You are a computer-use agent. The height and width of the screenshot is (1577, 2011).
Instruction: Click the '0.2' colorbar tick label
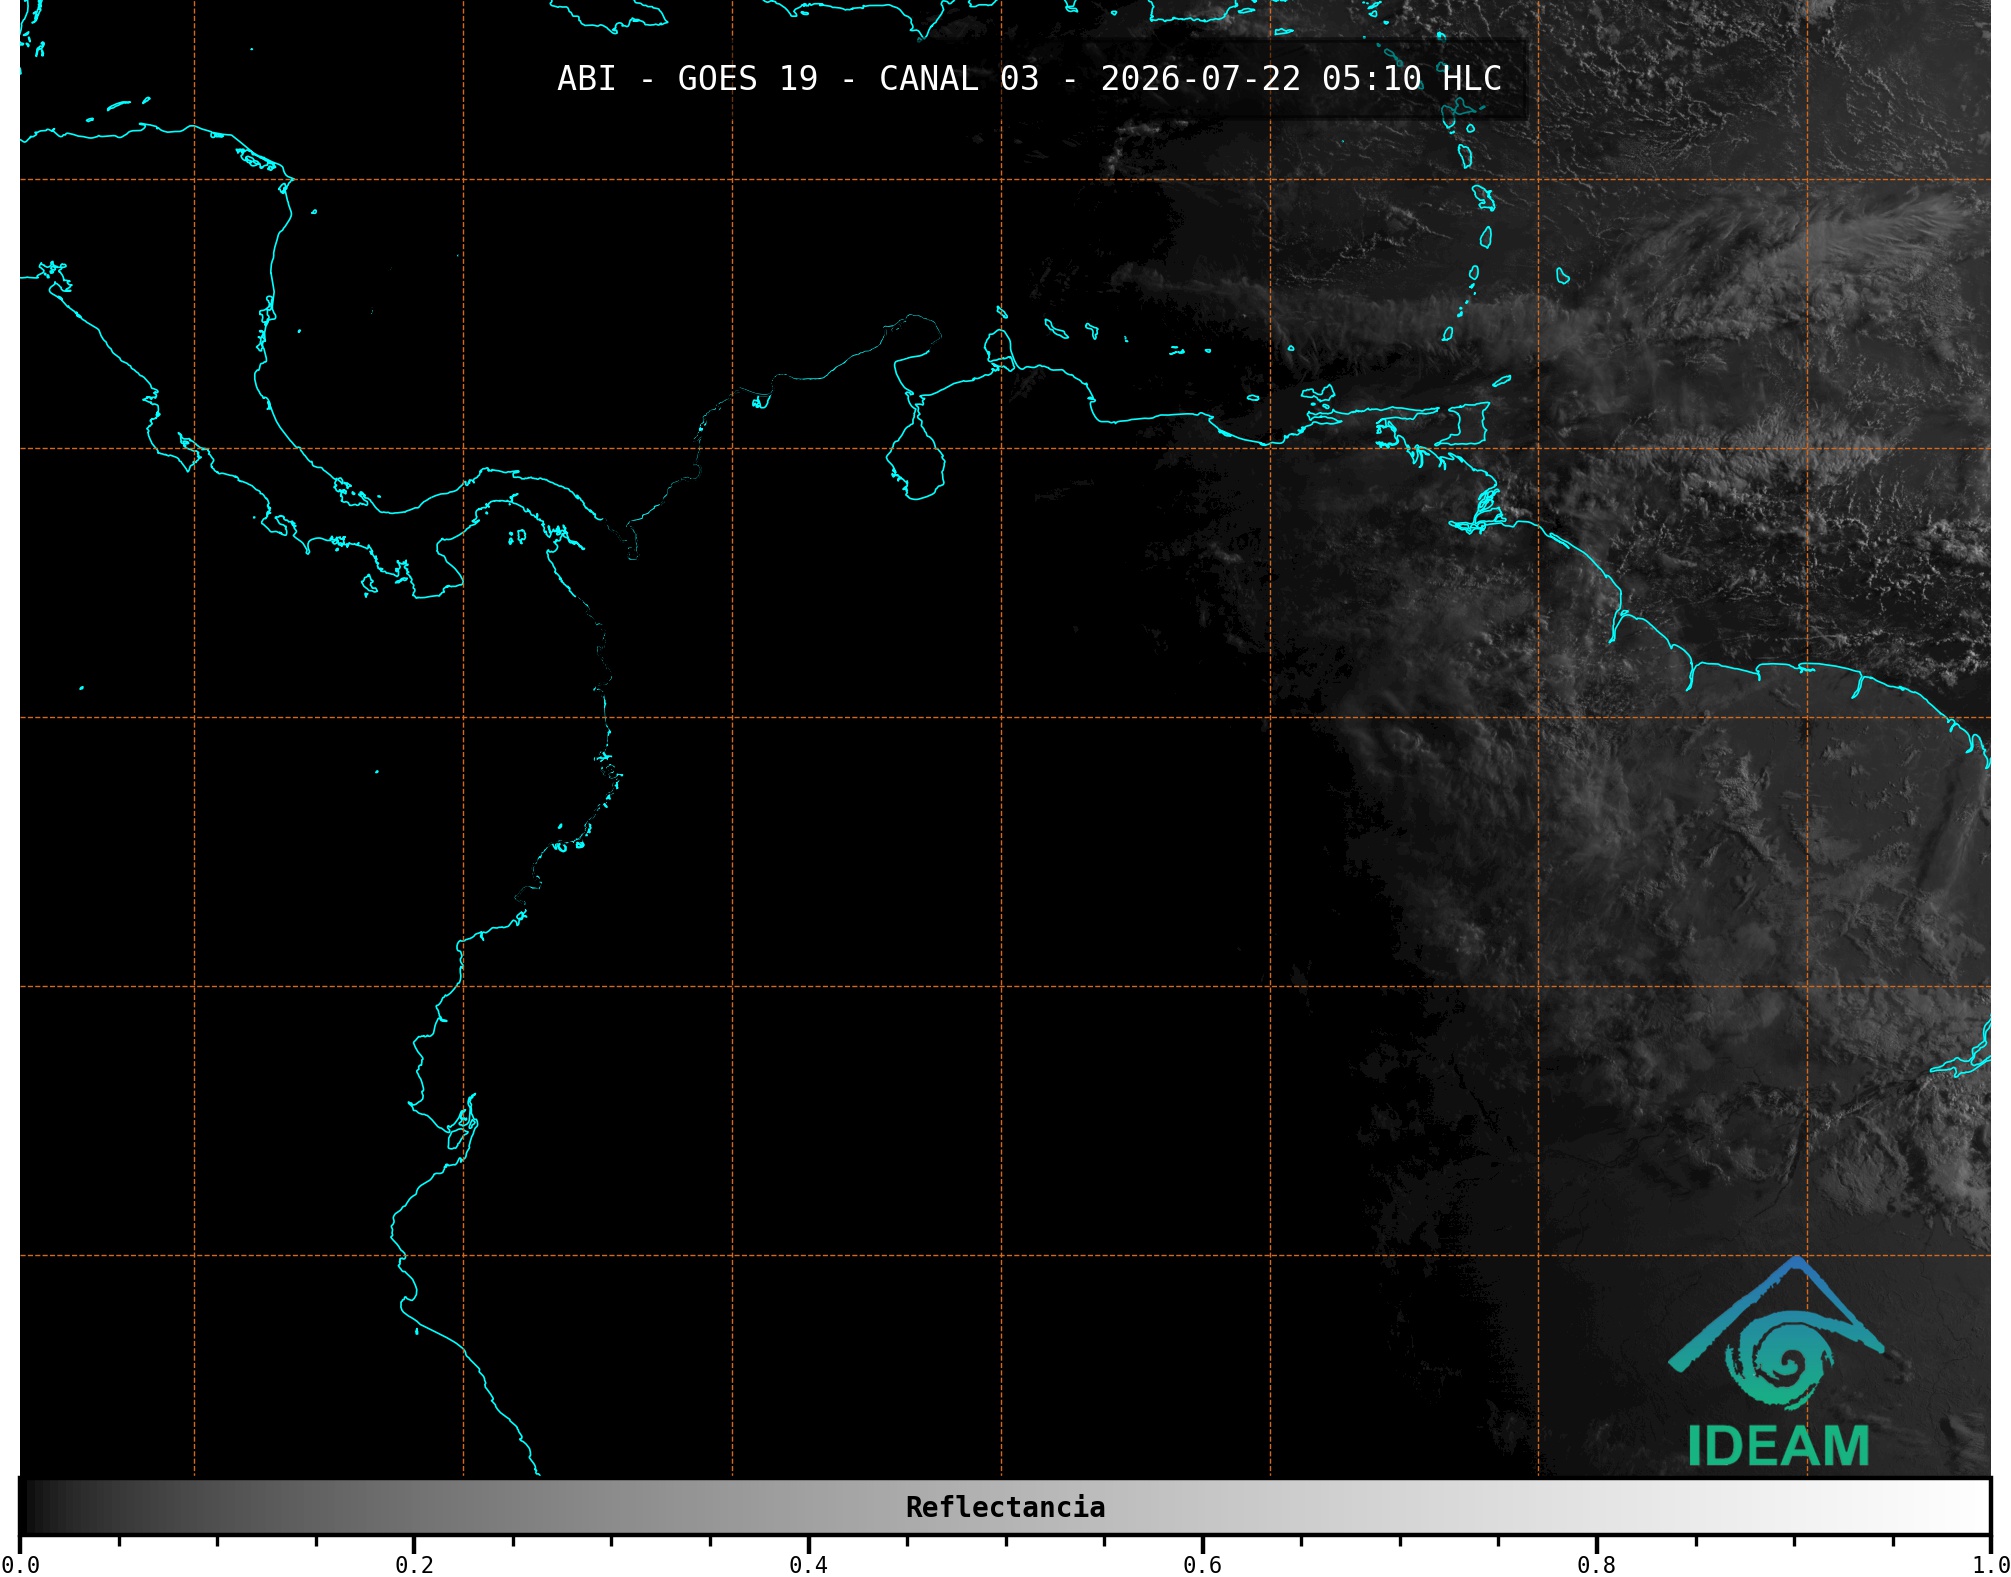click(414, 1565)
